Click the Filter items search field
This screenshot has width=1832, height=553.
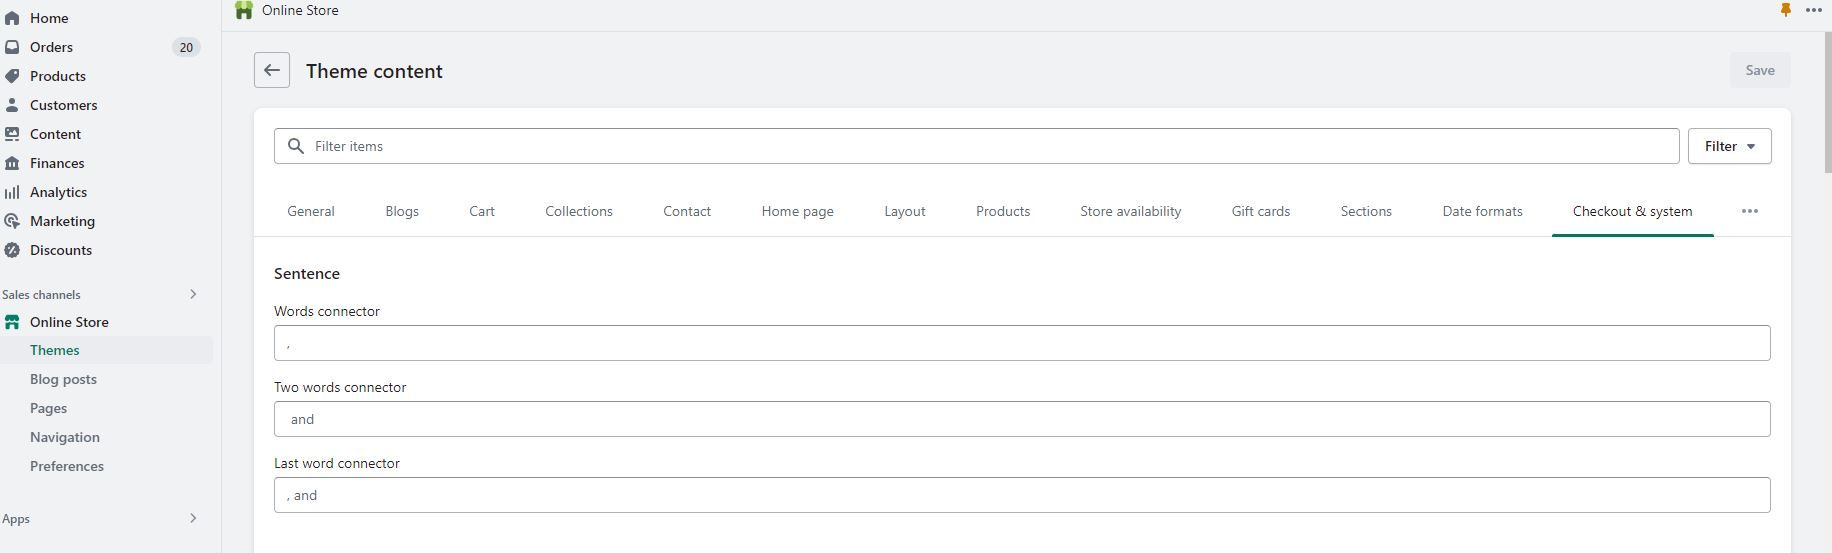tap(990, 146)
